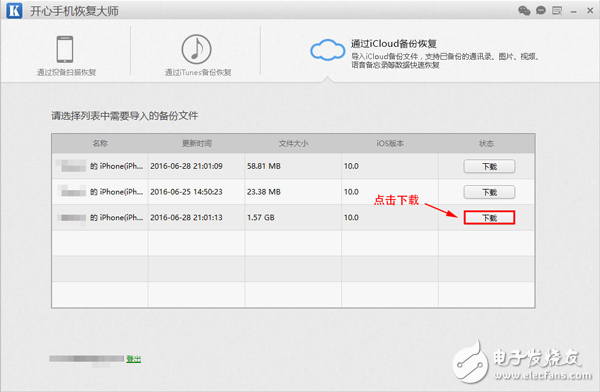Click the blue K app logo

tap(14, 10)
